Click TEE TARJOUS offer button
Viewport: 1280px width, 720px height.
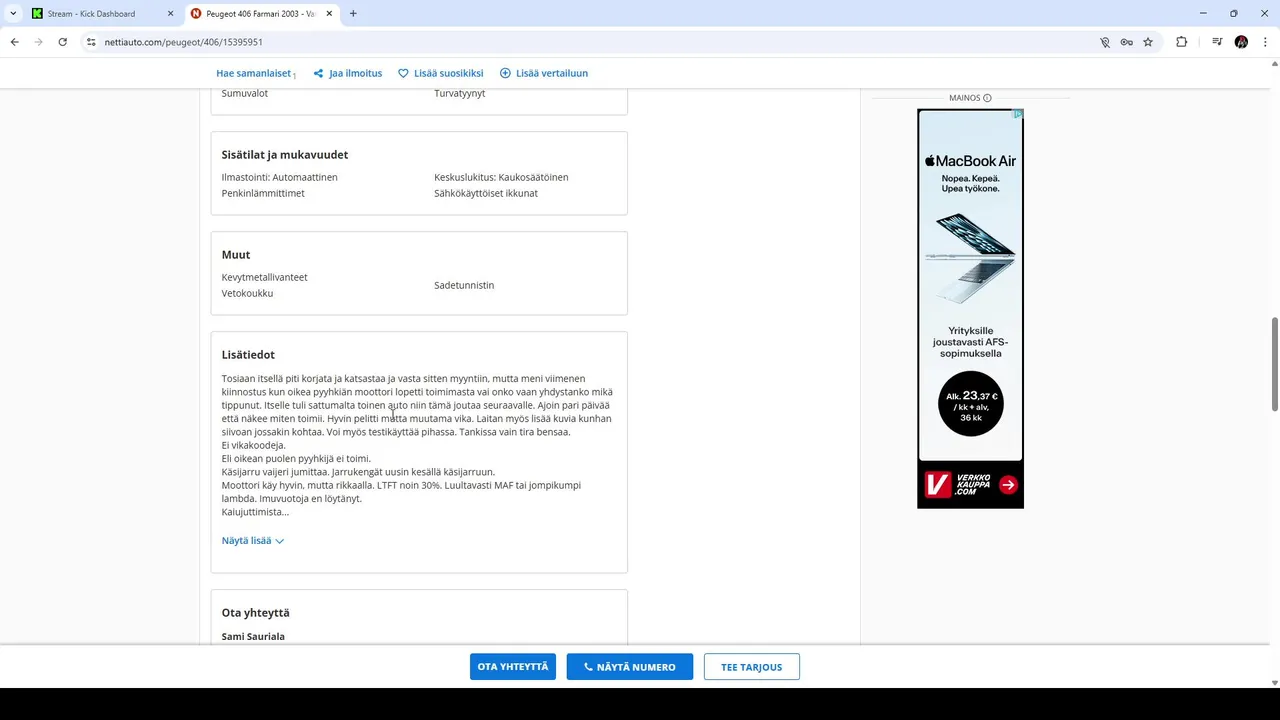[752, 667]
